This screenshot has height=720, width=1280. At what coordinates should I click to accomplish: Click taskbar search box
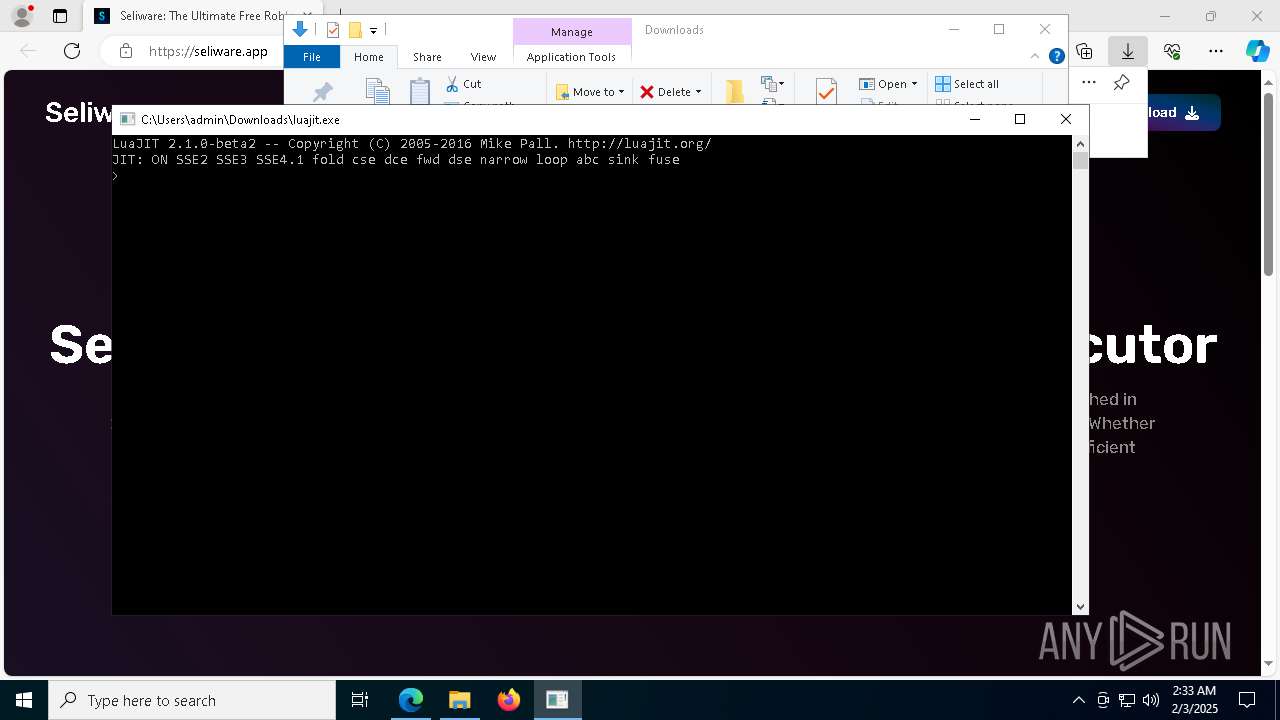[x=192, y=700]
